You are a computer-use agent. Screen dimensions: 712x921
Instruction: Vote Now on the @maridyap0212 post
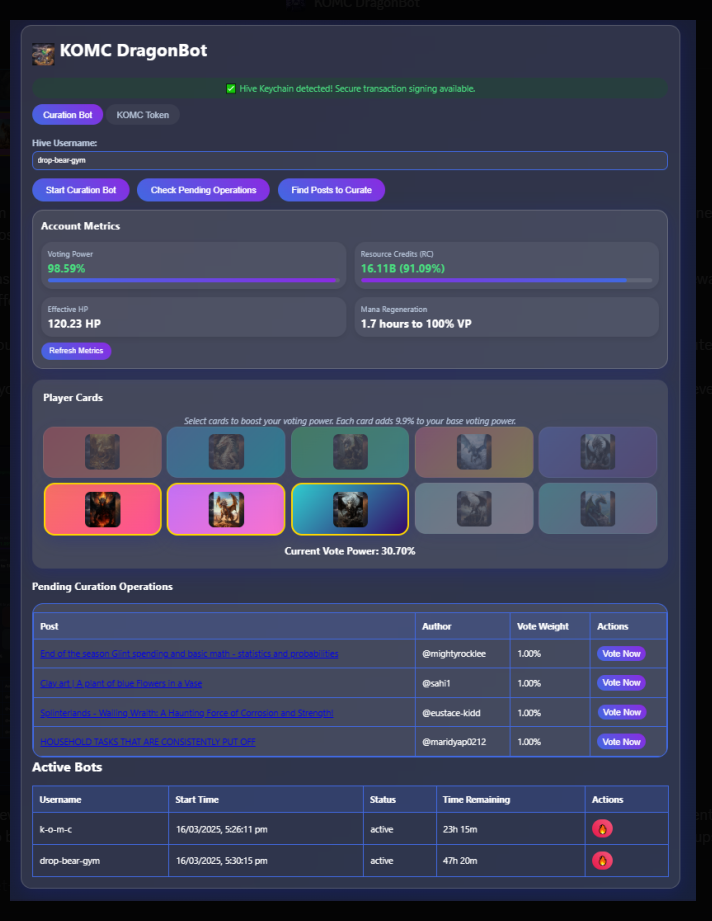(x=622, y=741)
